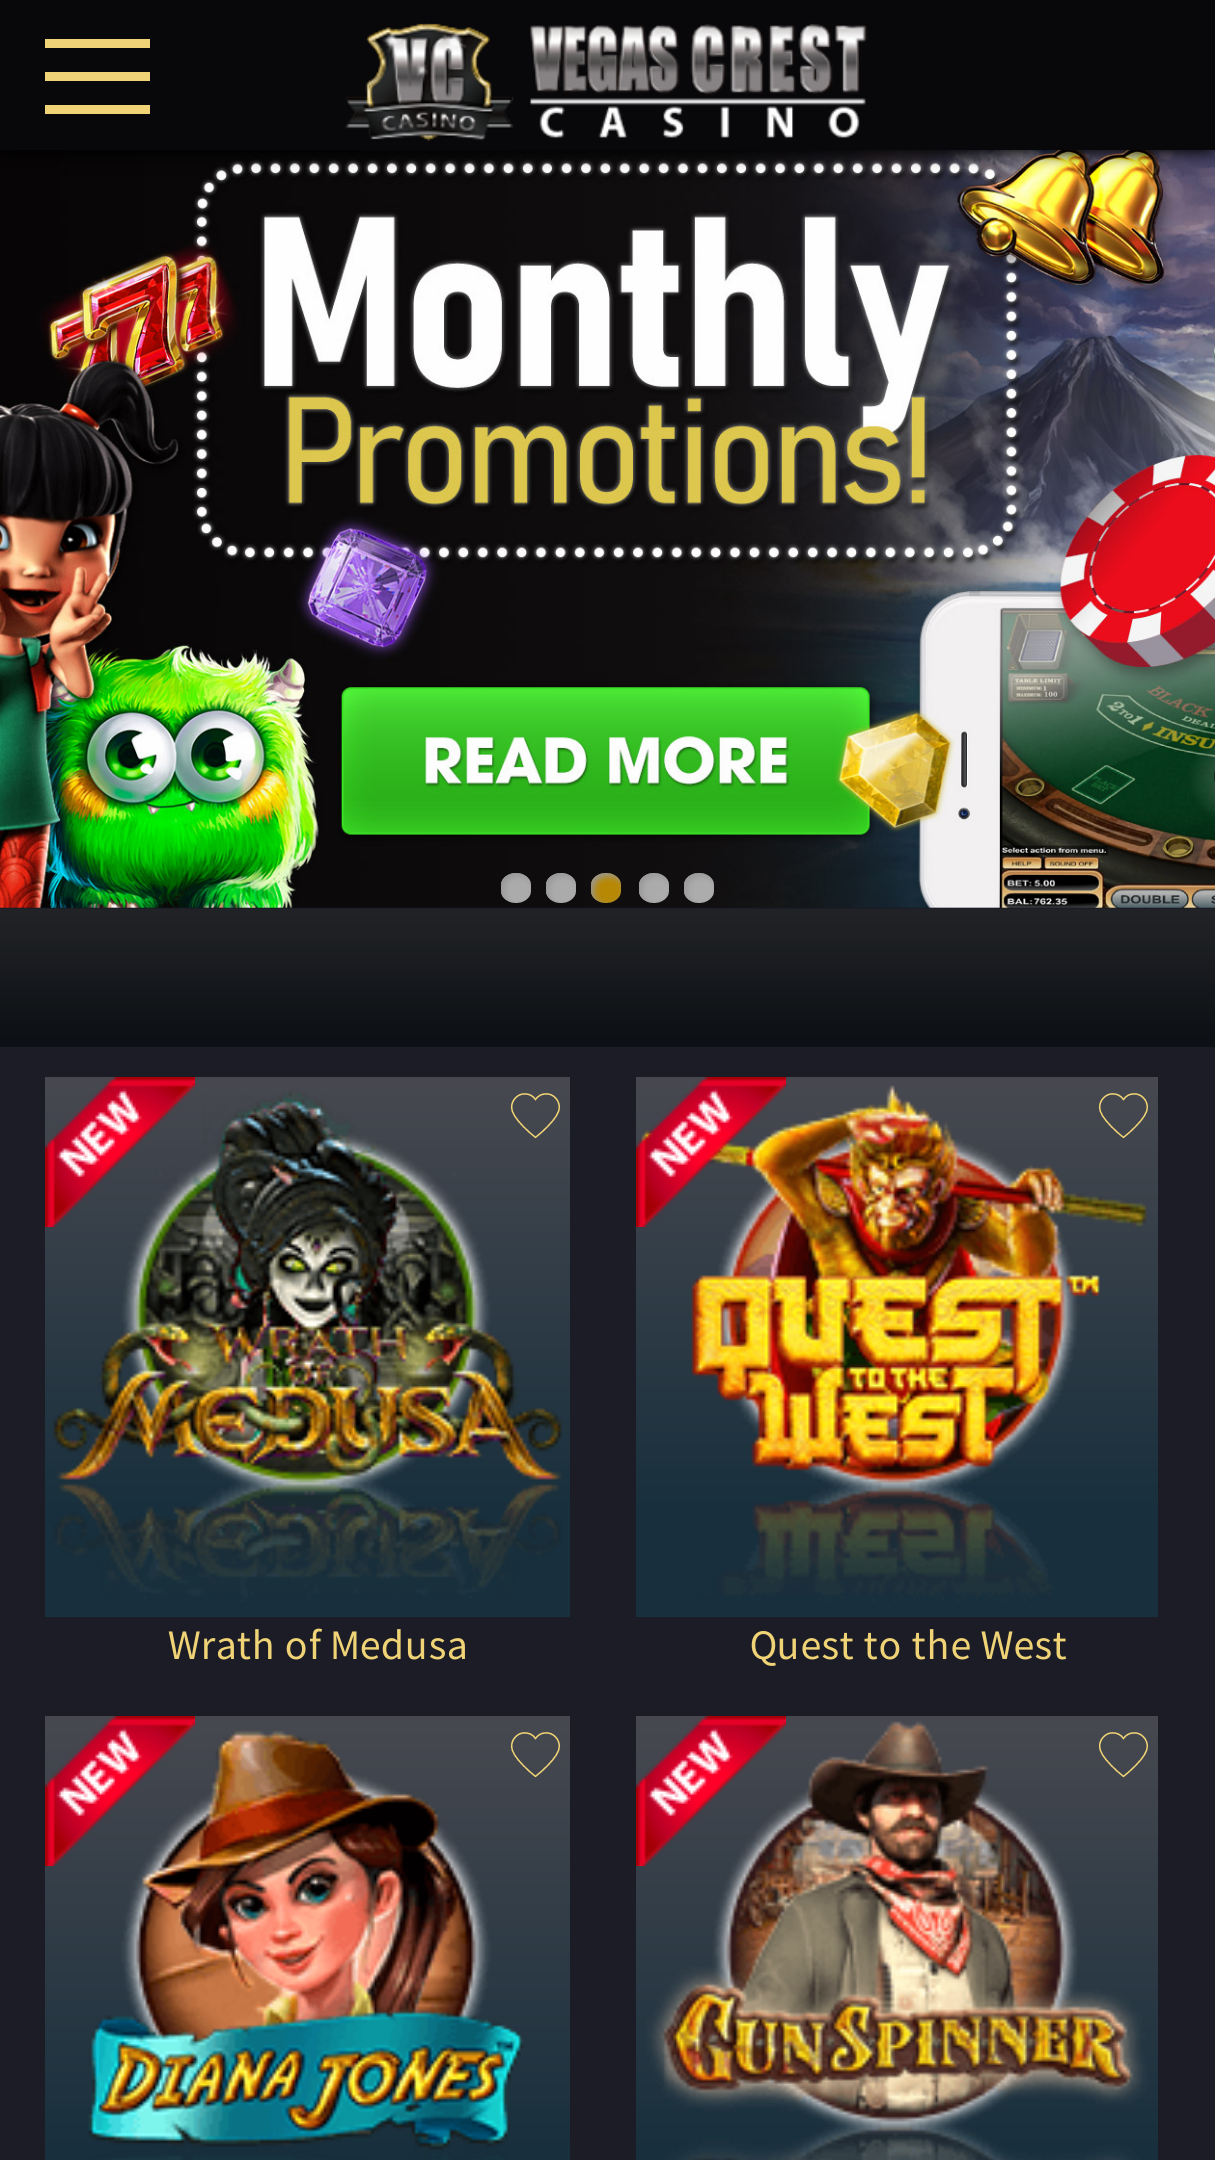Select the second carousel dot
Viewport: 1215px width, 2160px height.
point(561,888)
